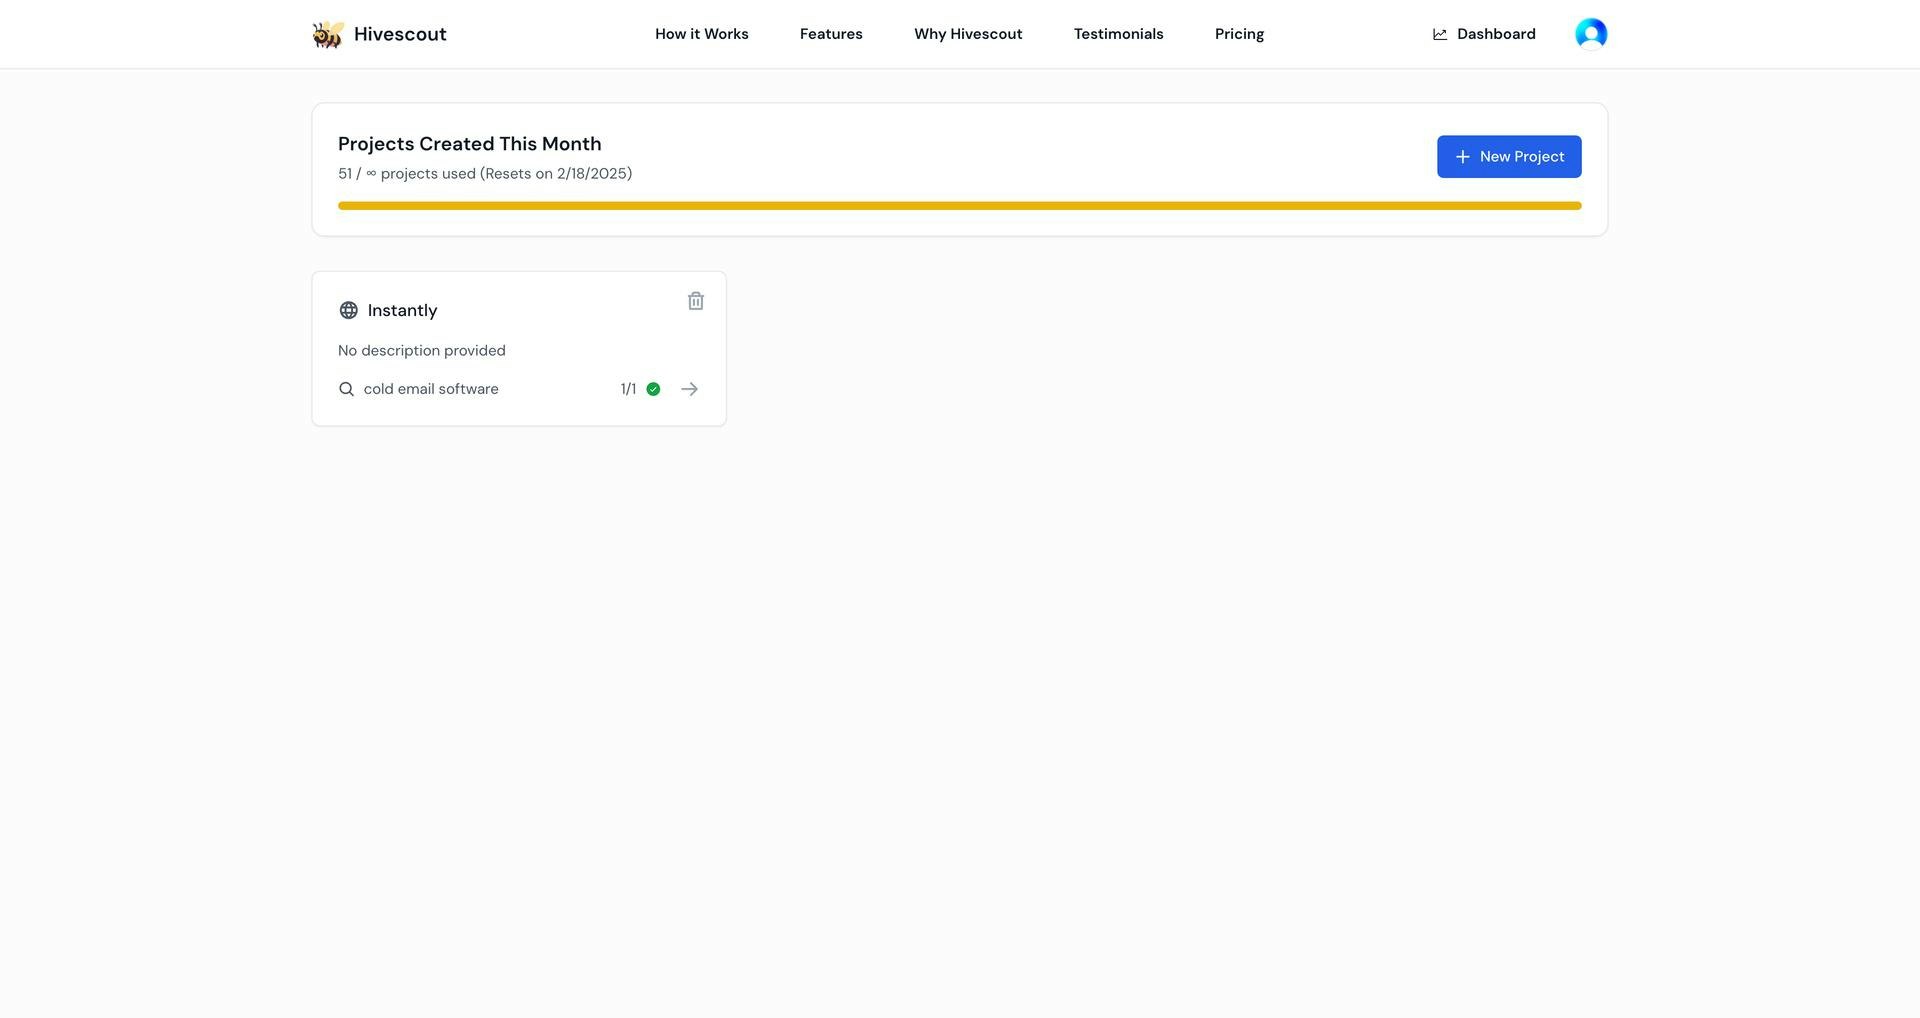This screenshot has height=1018, width=1920.
Task: Click 'Projects Created This Month' heading
Action: click(470, 144)
